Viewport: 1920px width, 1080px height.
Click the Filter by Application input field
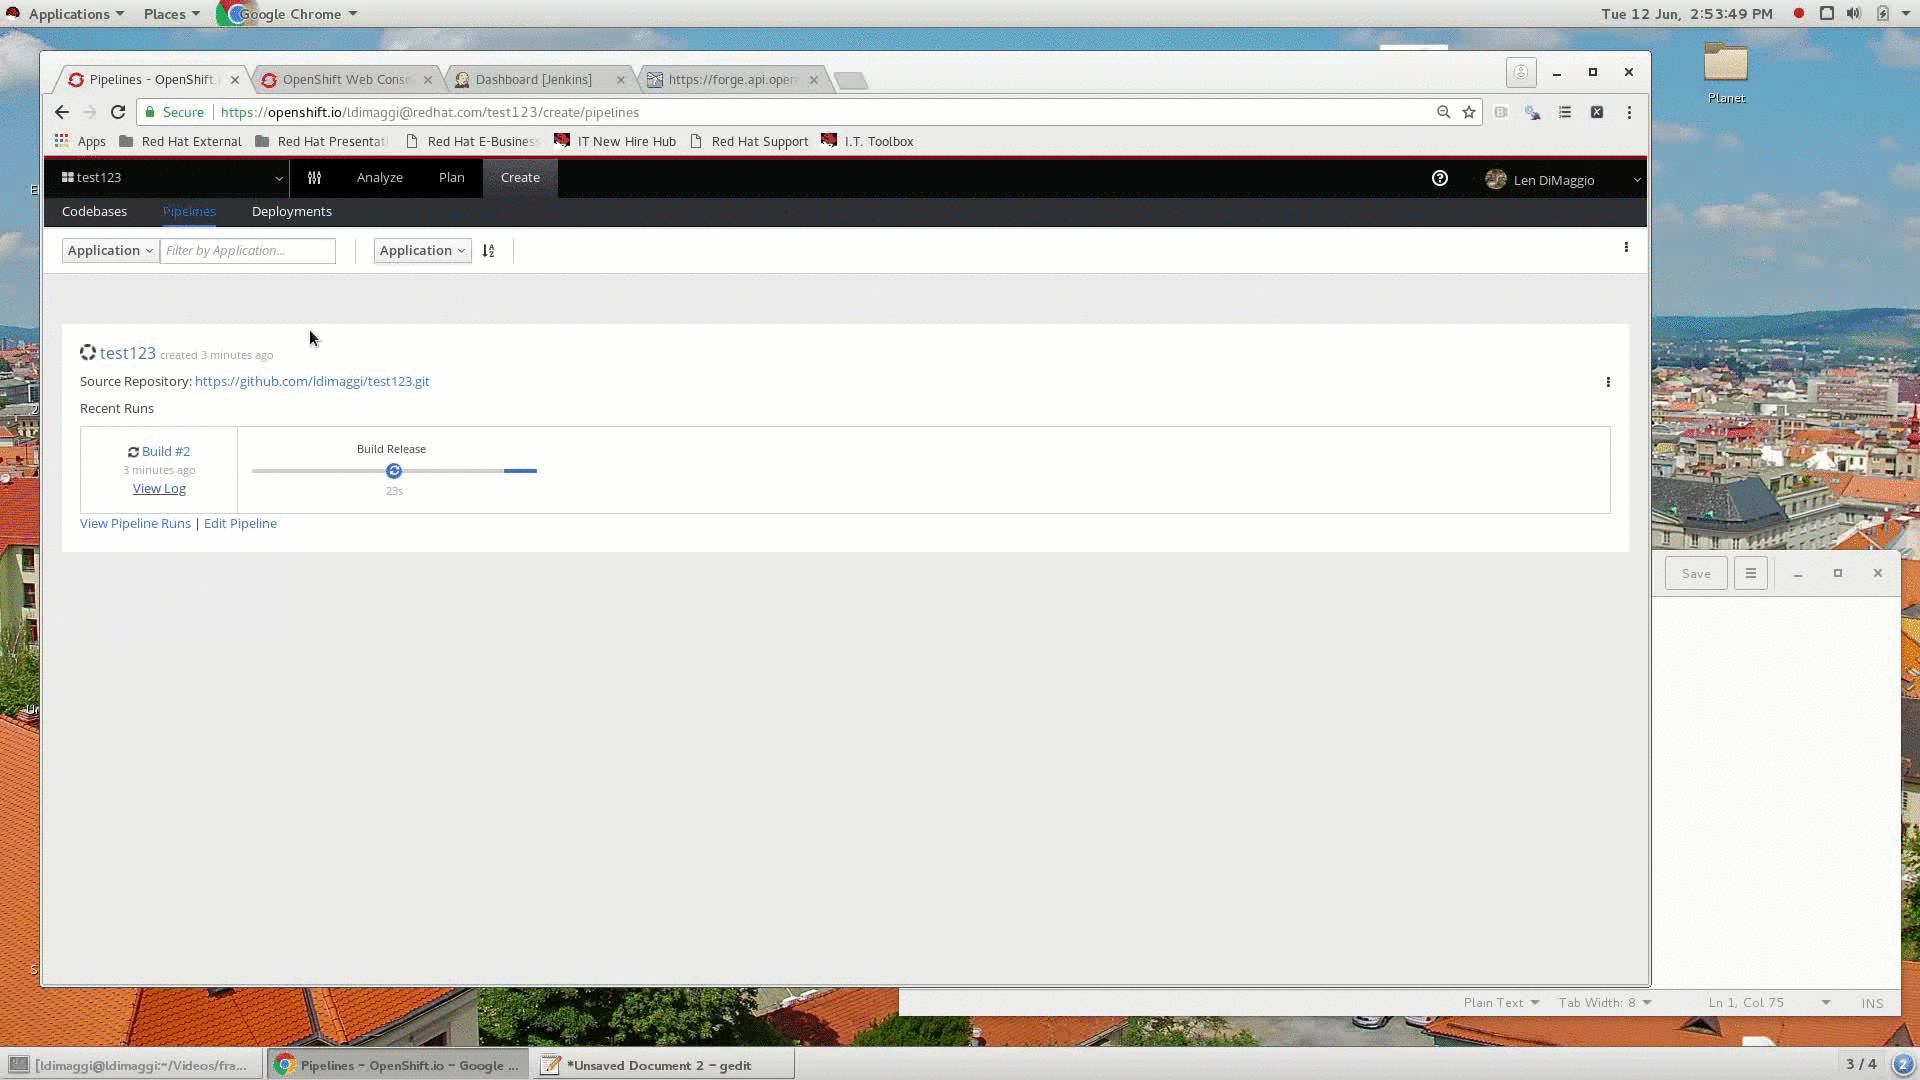(247, 251)
